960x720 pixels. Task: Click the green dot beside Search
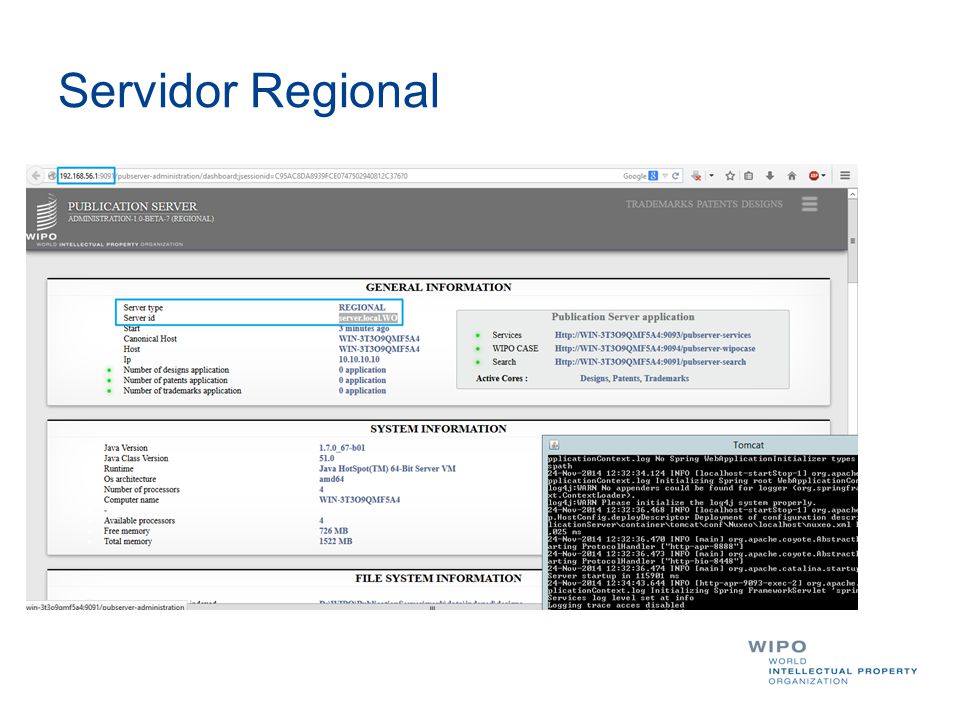tap(478, 362)
